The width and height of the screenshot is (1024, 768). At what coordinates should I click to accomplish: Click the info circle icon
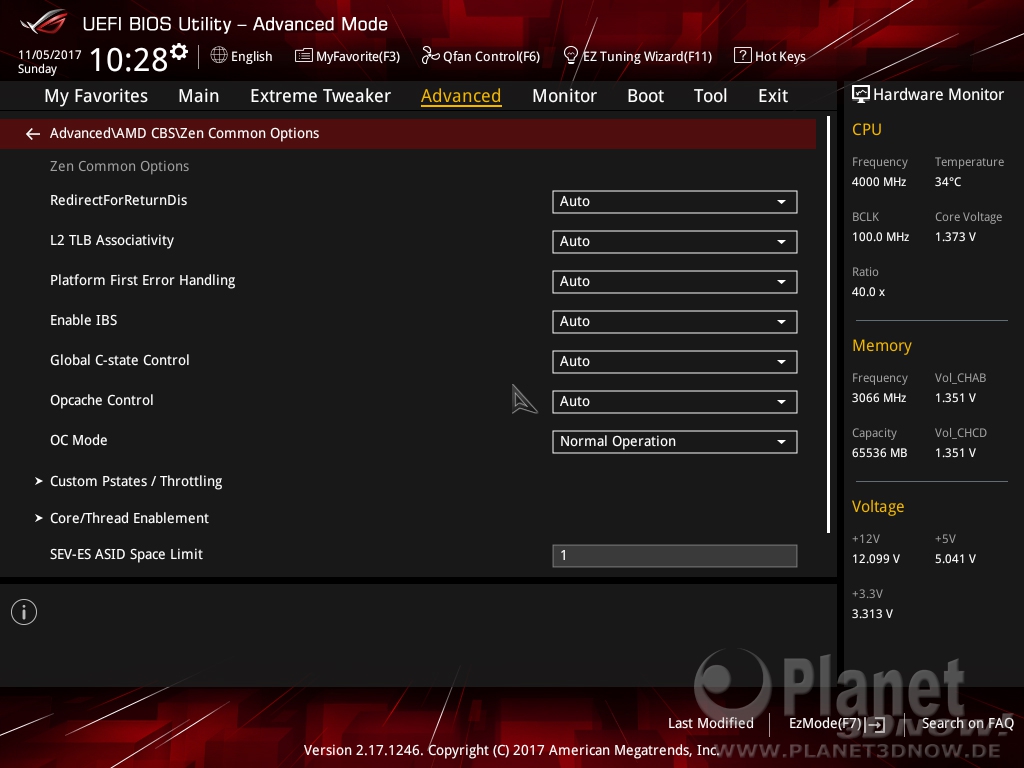pos(24,612)
